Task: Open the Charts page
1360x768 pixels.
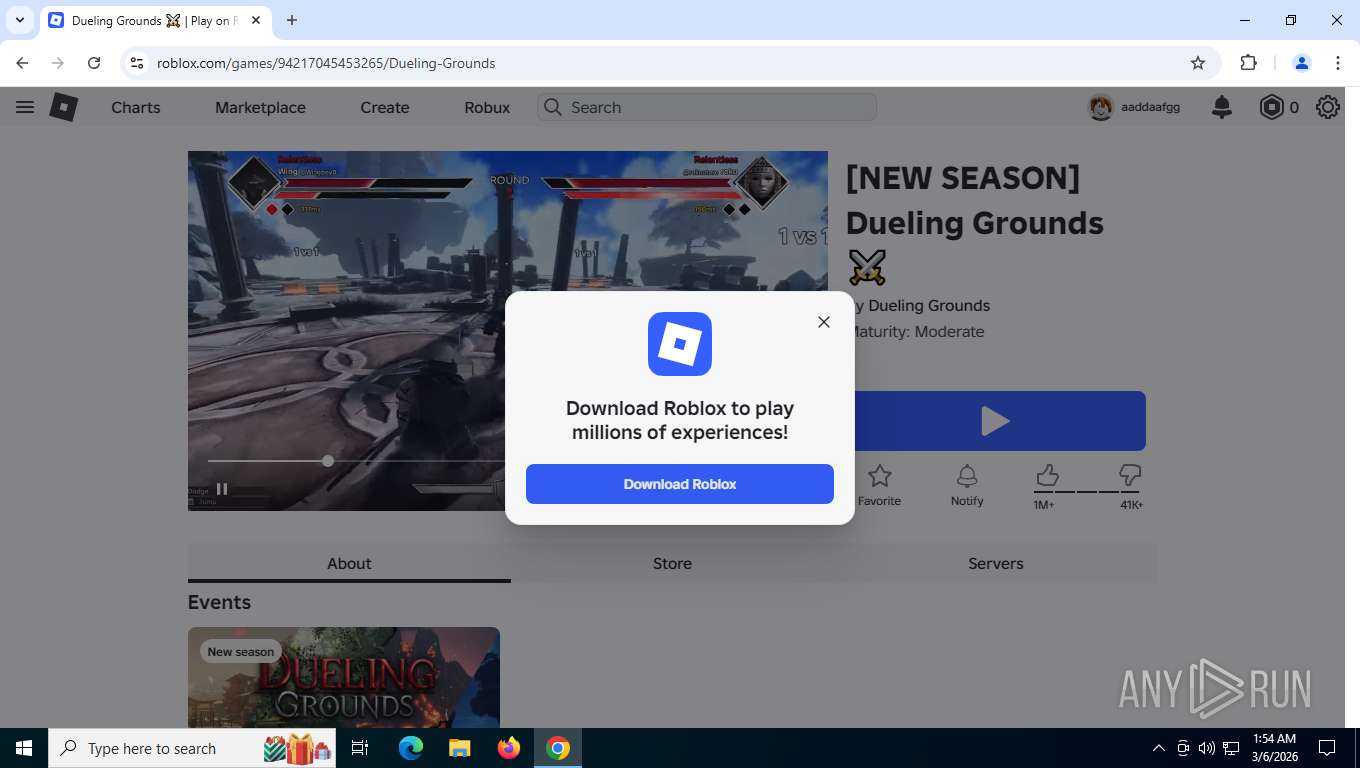Action: coord(136,107)
